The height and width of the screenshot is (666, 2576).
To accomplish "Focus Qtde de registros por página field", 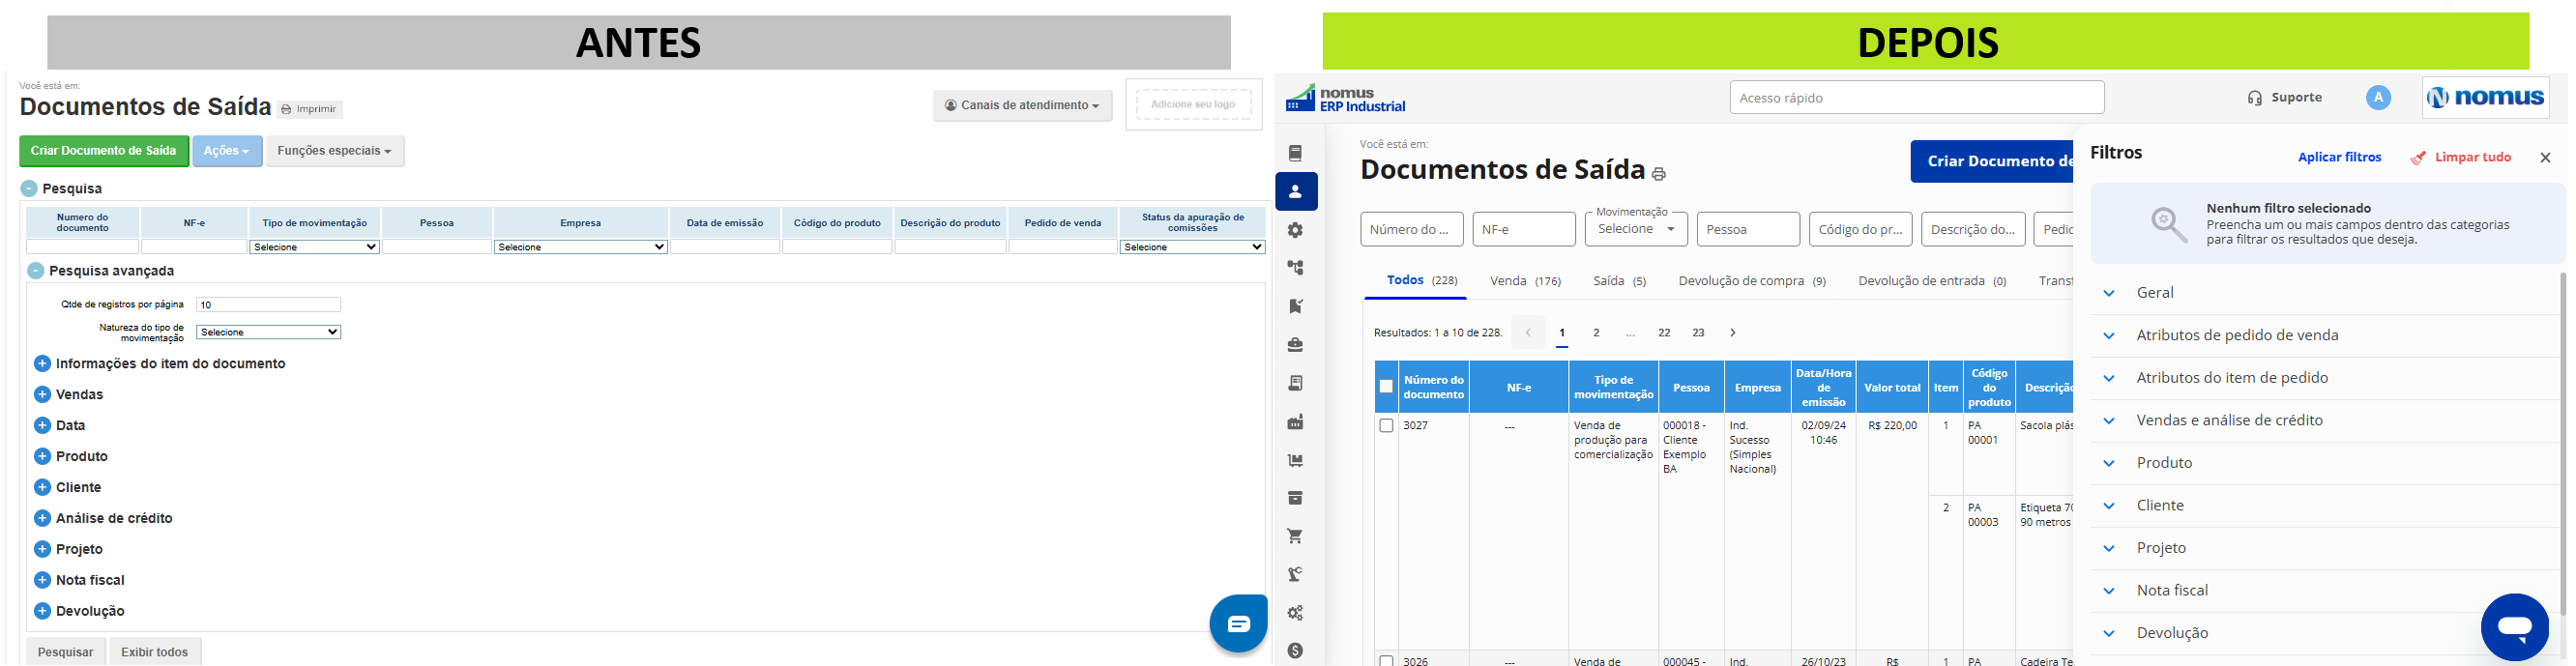I will click(x=268, y=305).
